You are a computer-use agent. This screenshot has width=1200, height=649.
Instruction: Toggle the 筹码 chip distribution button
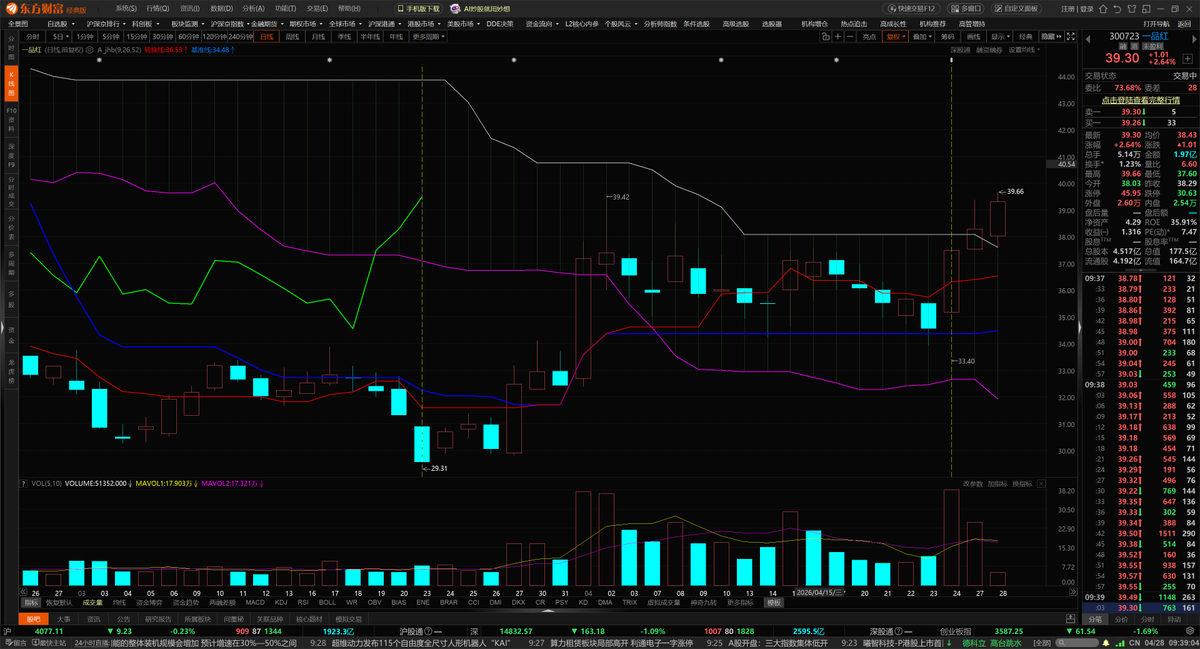pos(948,36)
